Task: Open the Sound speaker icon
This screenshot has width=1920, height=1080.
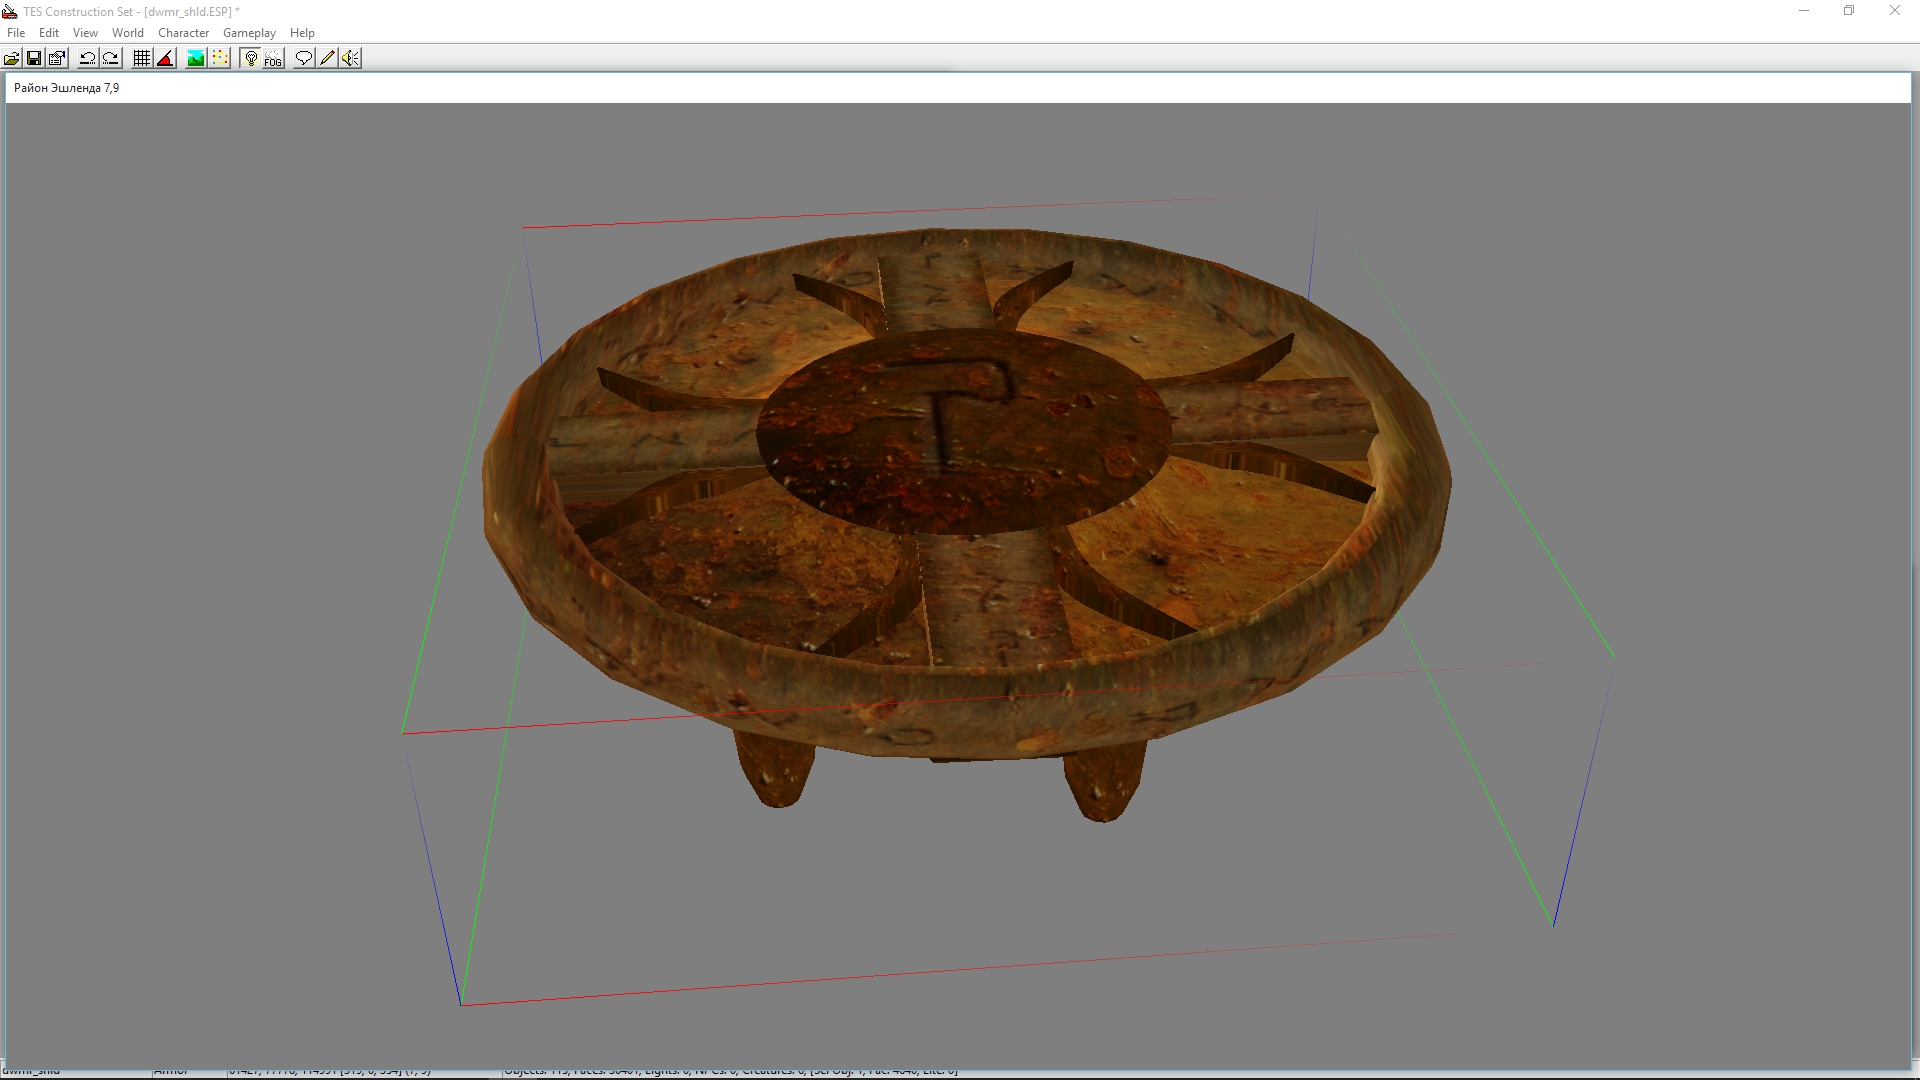Action: pos(350,58)
